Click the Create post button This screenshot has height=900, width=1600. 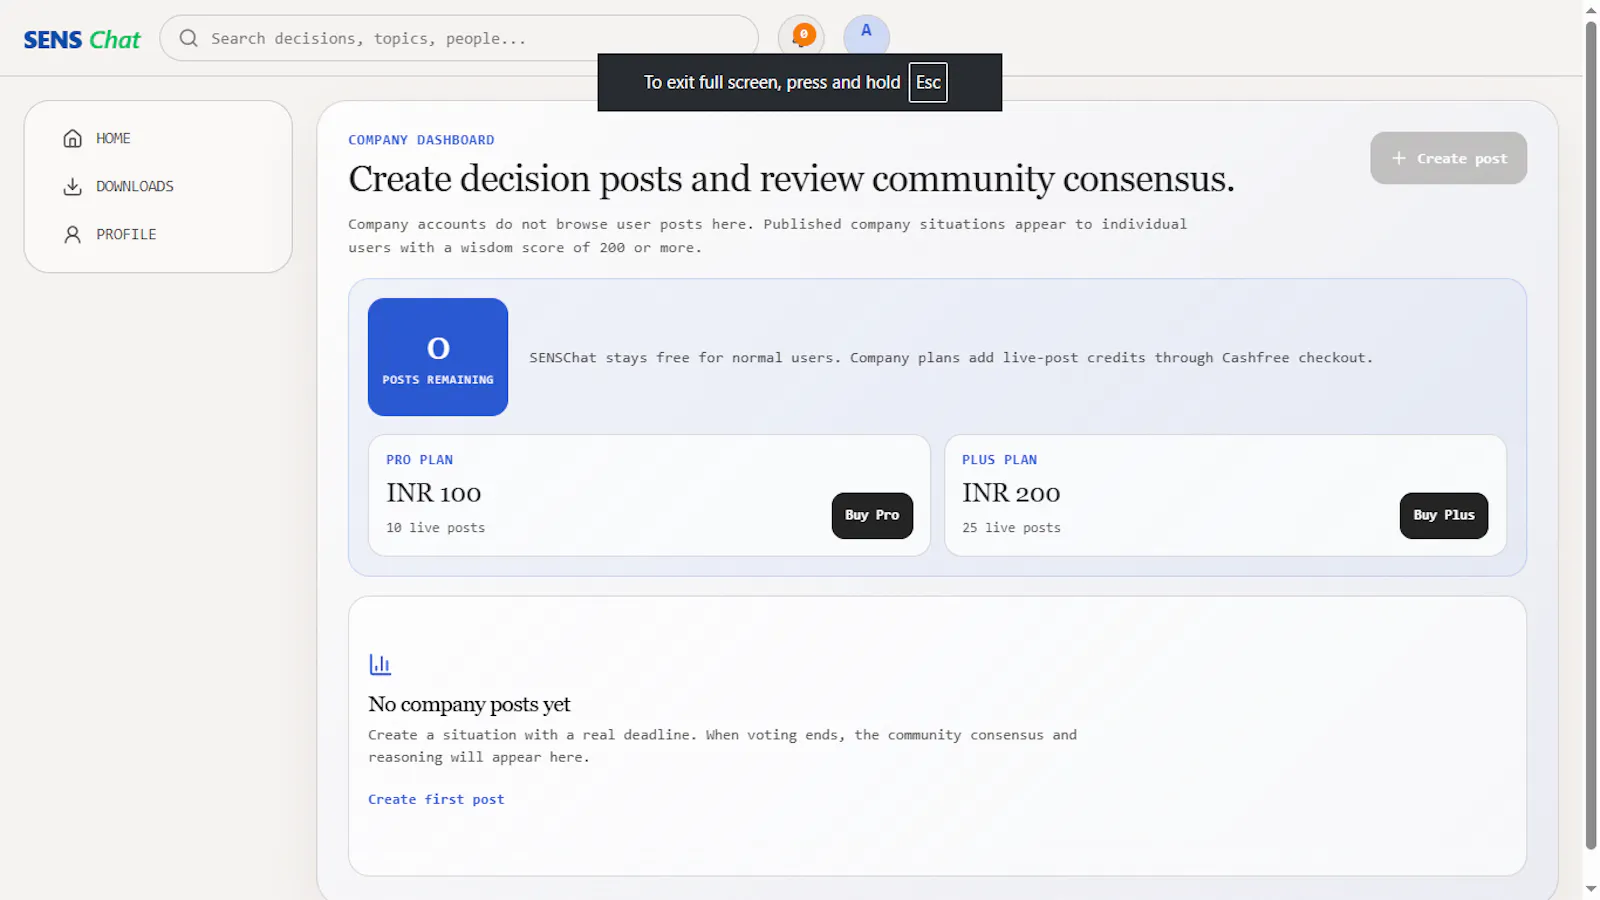click(1448, 158)
